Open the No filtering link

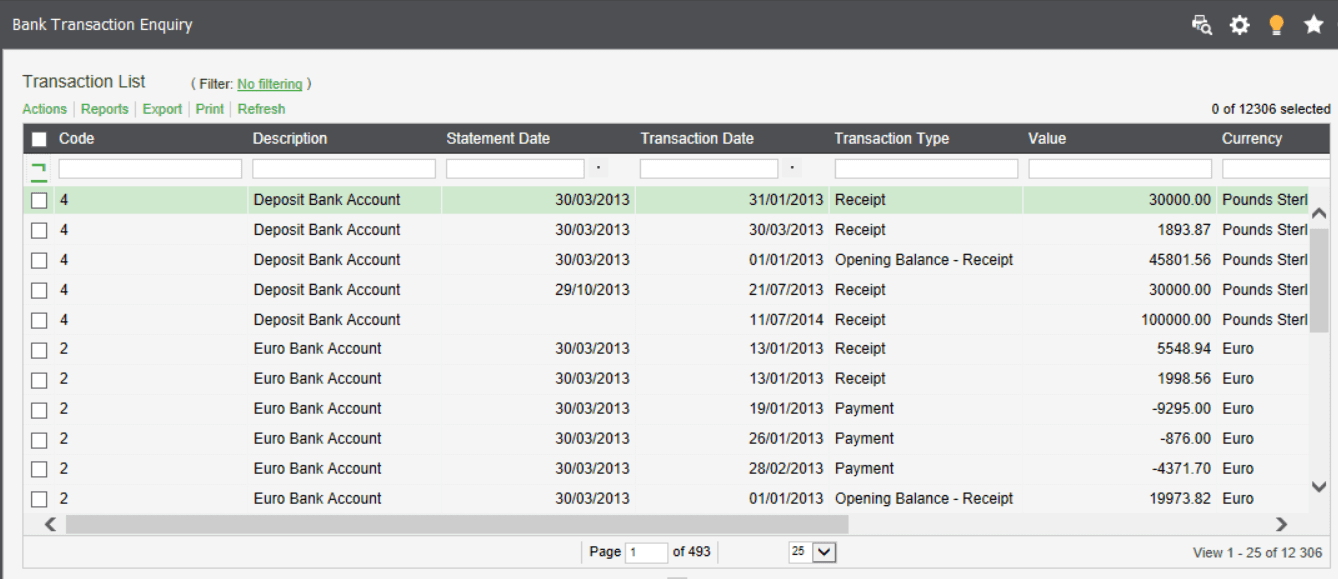(270, 84)
